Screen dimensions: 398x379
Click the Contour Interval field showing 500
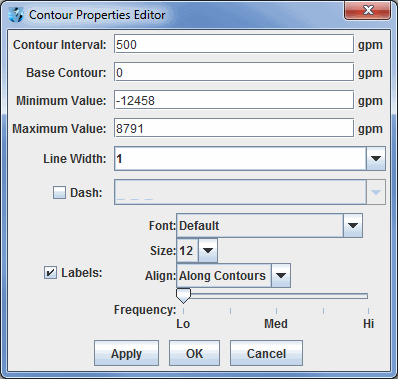point(234,44)
